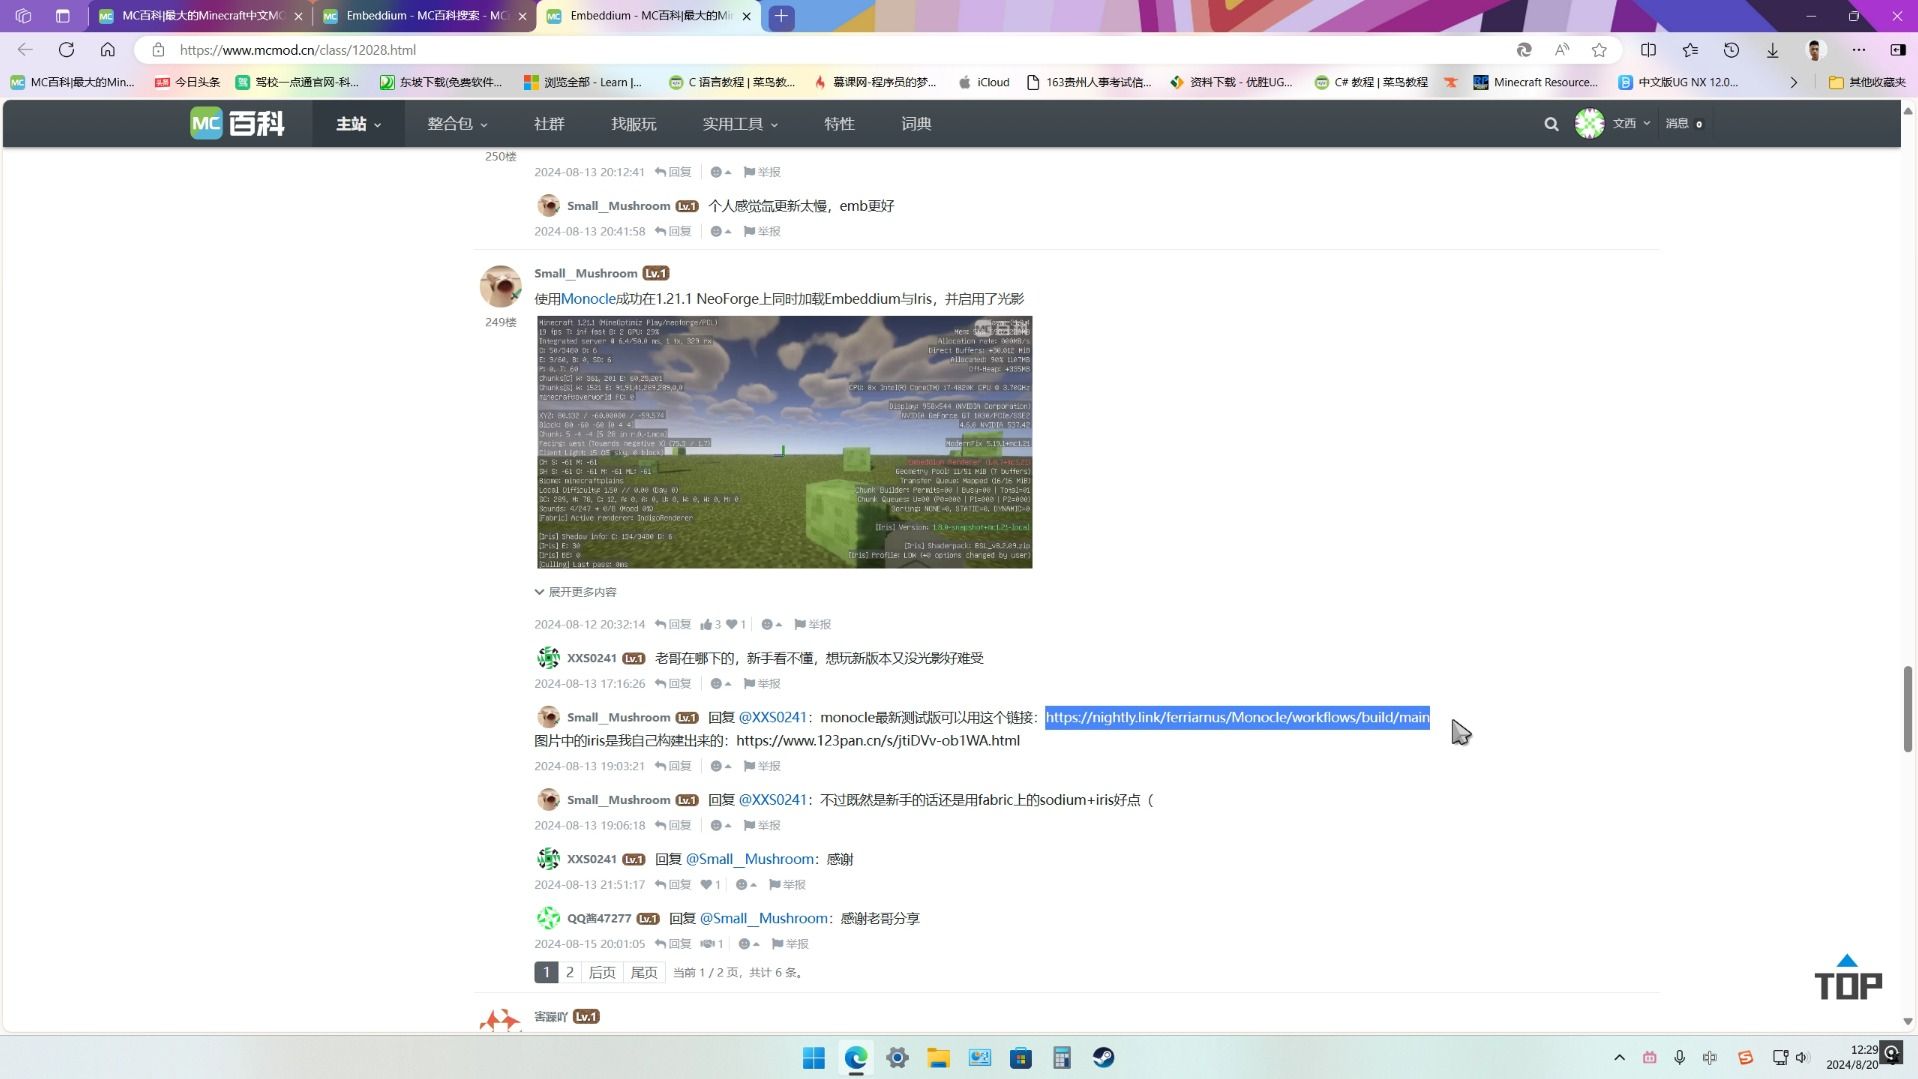The image size is (1918, 1079).
Task: Click the MC百科 site logo
Action: 238,123
